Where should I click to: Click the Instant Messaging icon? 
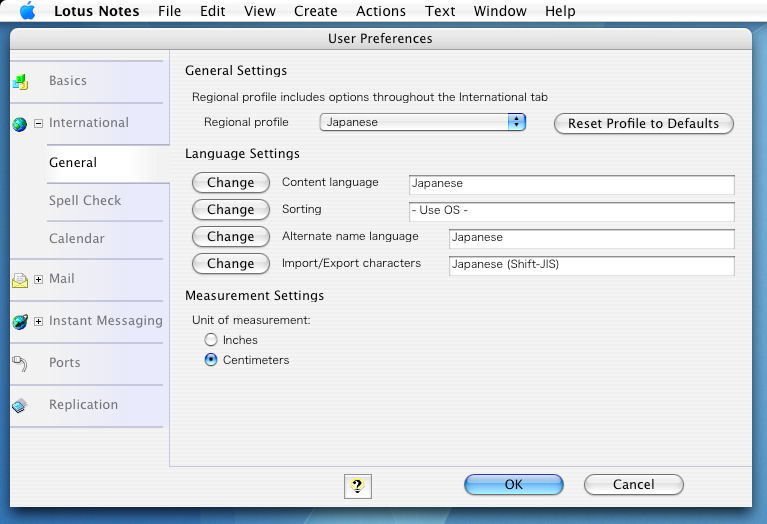coord(20,321)
